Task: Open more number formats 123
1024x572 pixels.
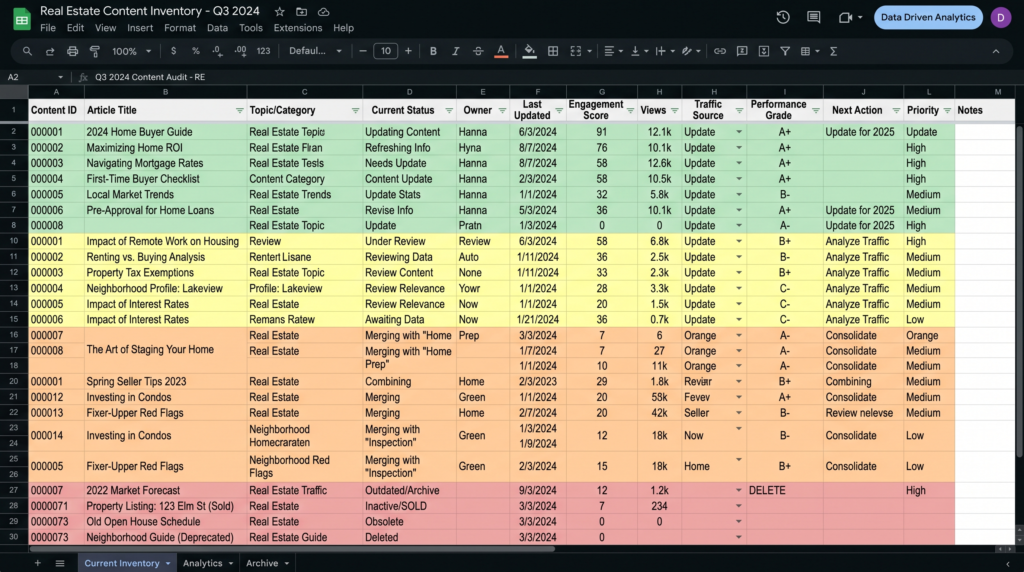Action: click(x=263, y=51)
